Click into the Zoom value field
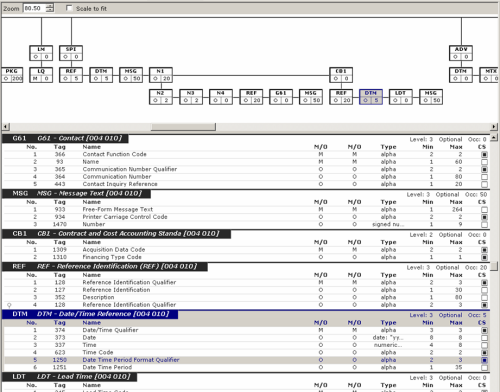Image resolution: width=500 pixels, height=392 pixels. pyautogui.click(x=35, y=8)
